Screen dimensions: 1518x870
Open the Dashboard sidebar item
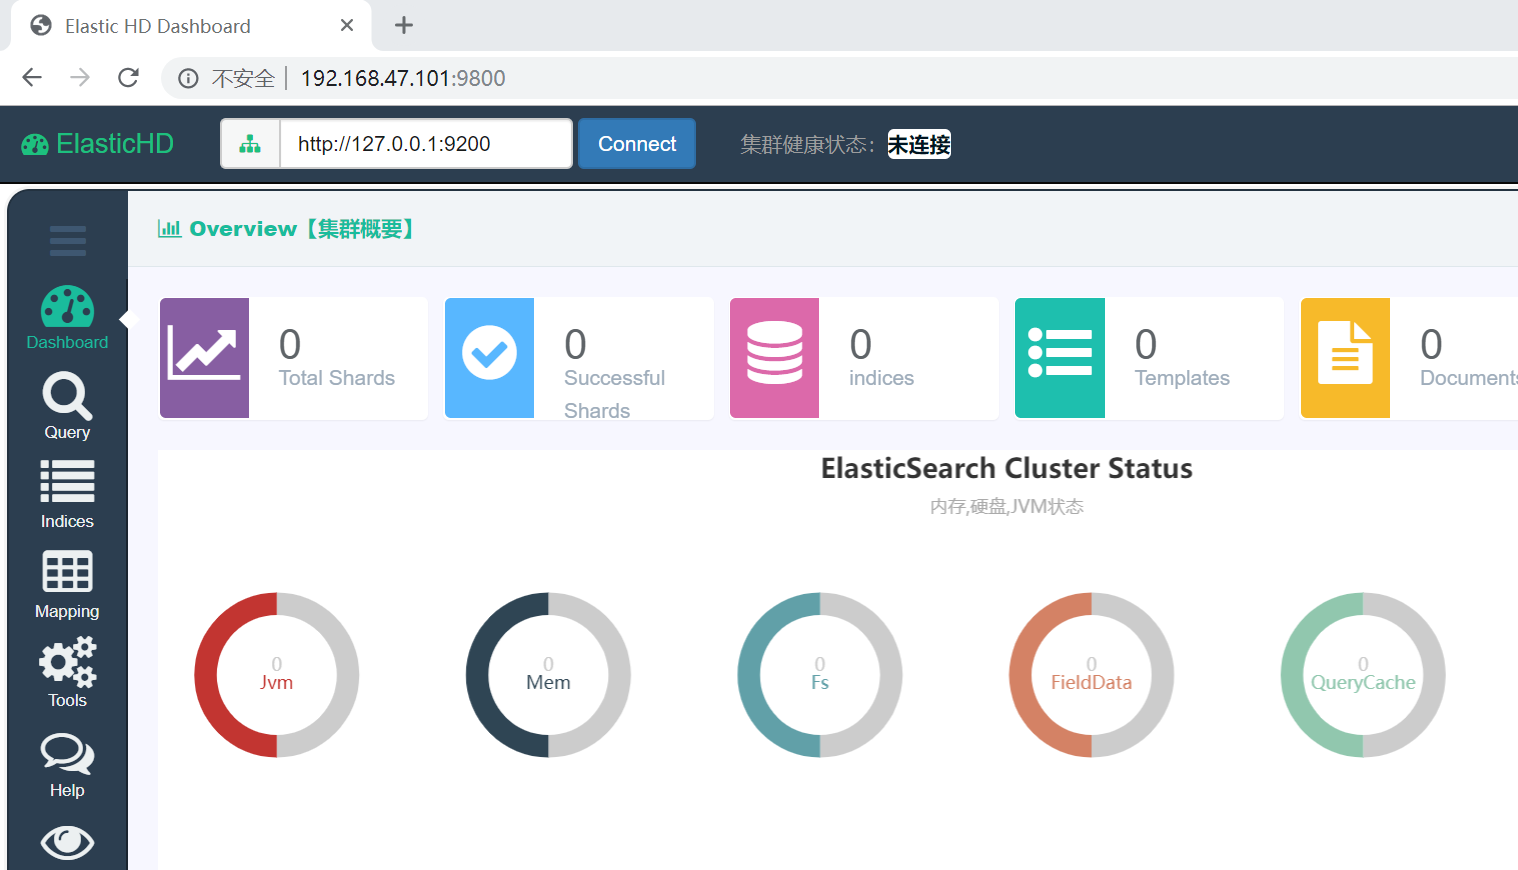[67, 319]
